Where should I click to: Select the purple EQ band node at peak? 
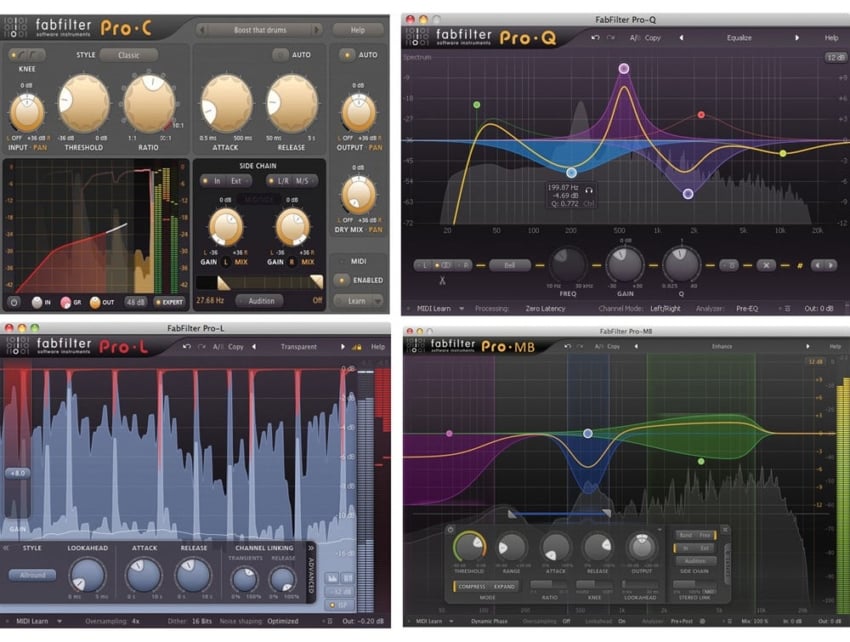point(624,69)
